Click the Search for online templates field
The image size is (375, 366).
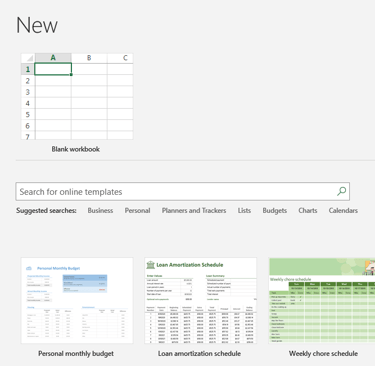click(182, 191)
